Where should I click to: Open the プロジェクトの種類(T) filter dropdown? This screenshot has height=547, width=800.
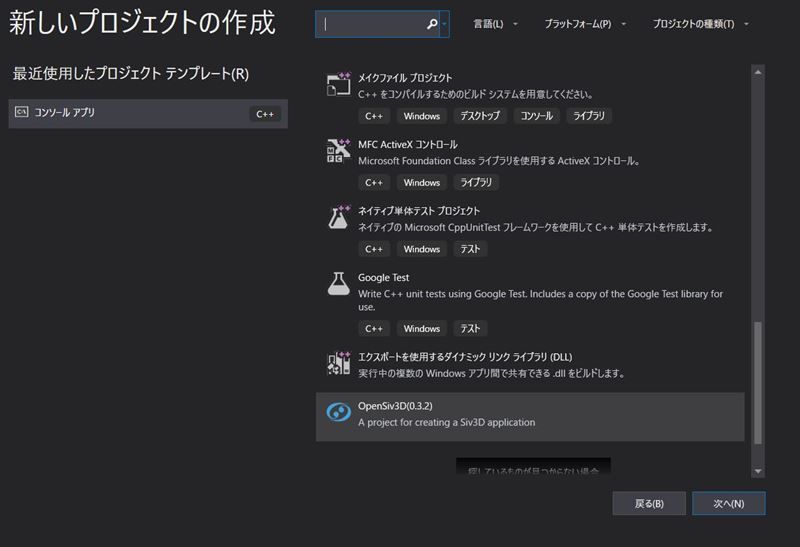point(701,24)
